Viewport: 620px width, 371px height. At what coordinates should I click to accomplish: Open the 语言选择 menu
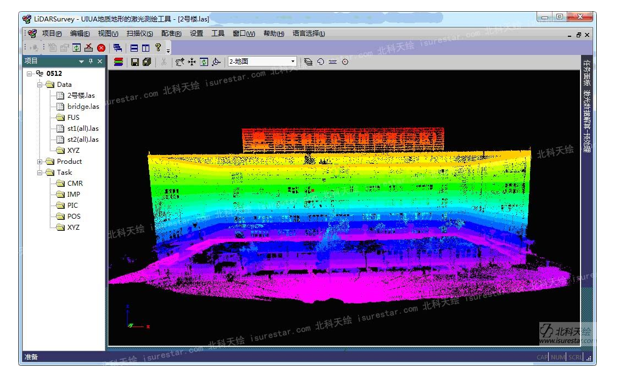309,34
